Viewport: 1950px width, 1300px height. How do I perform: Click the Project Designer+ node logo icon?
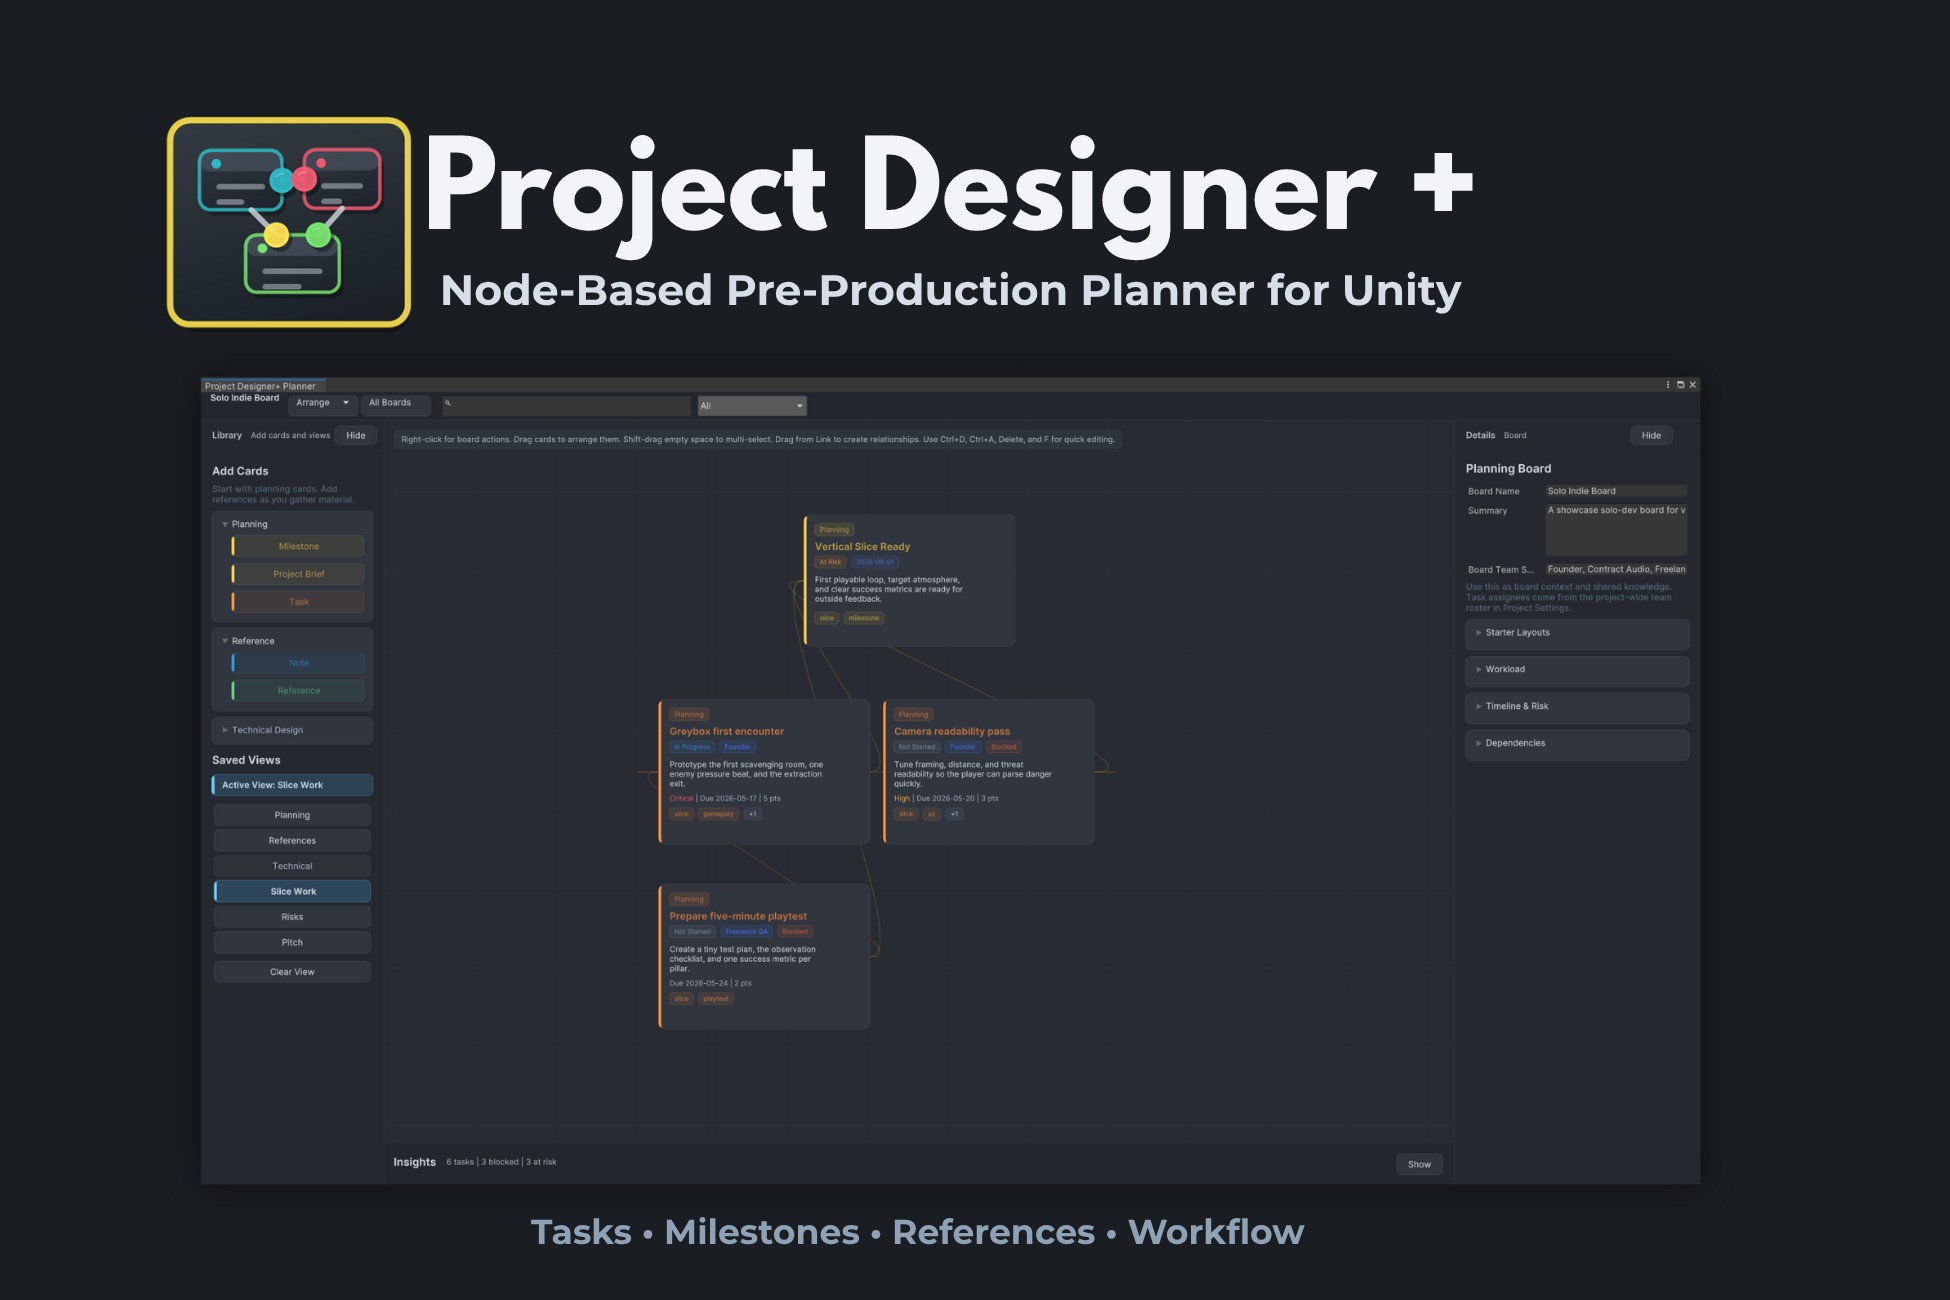coord(289,222)
